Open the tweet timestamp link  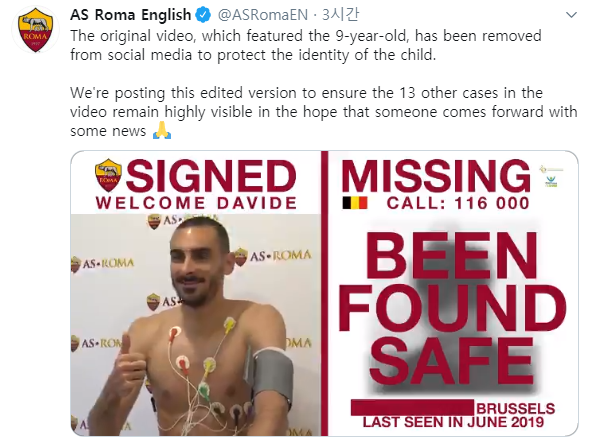coord(340,15)
